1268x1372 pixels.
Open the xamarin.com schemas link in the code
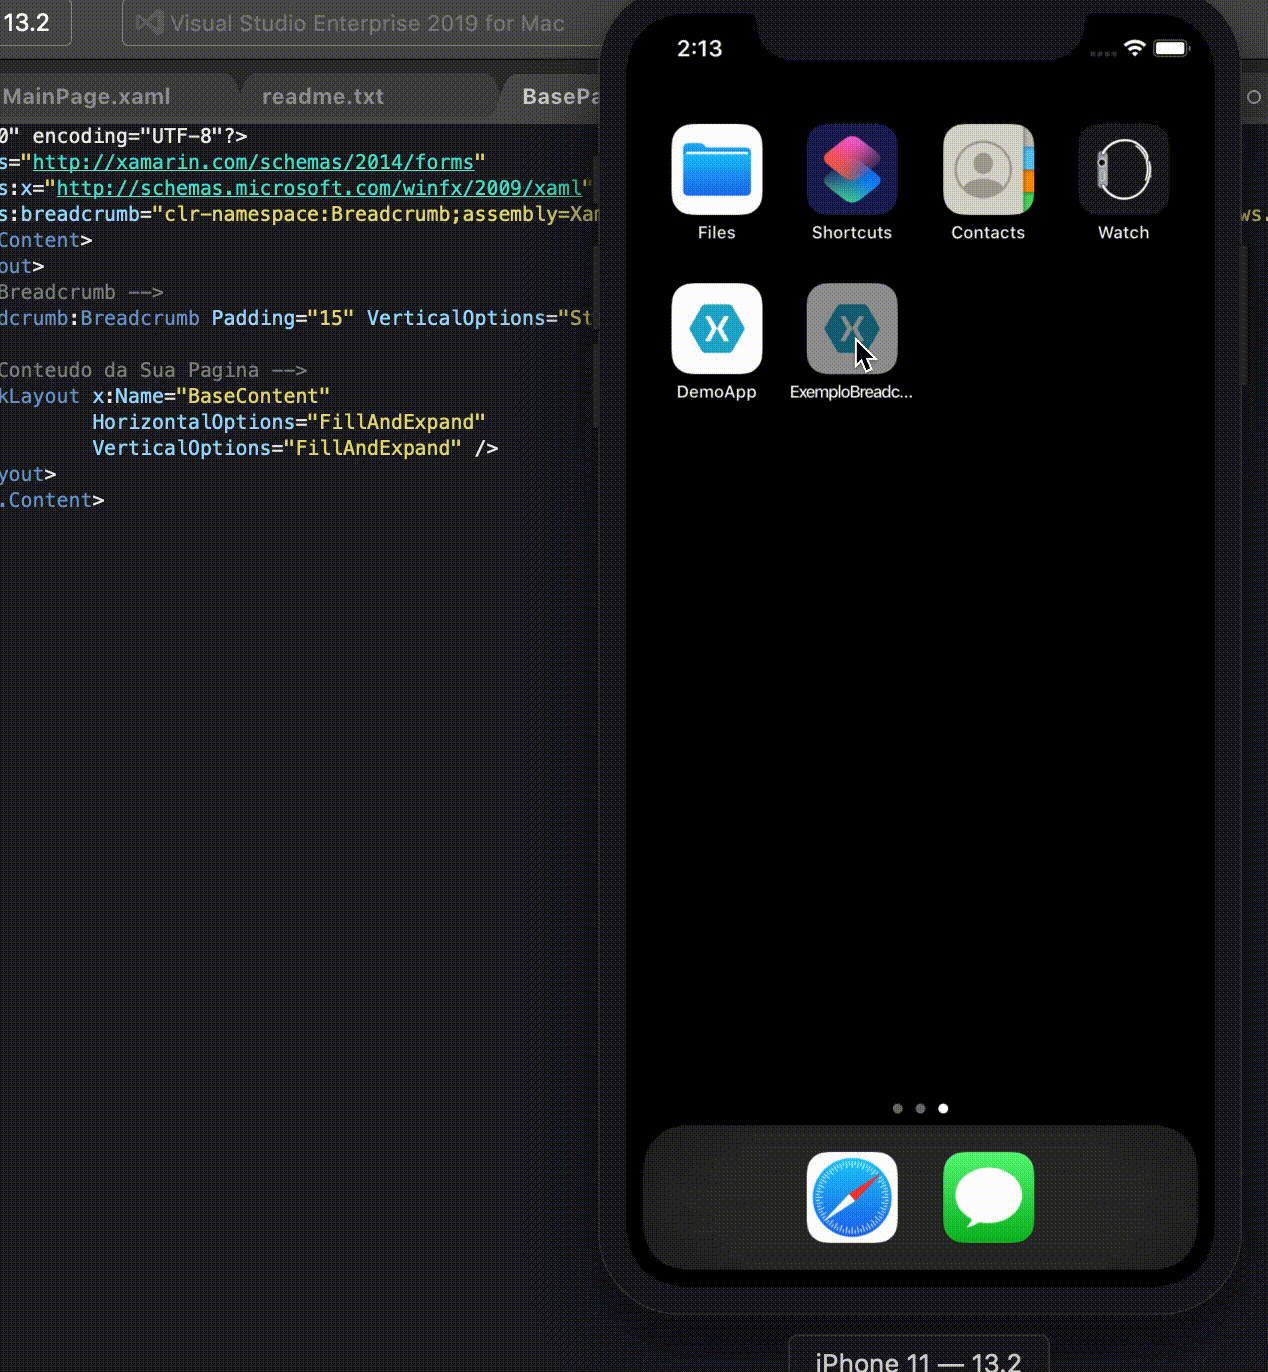[x=253, y=162]
